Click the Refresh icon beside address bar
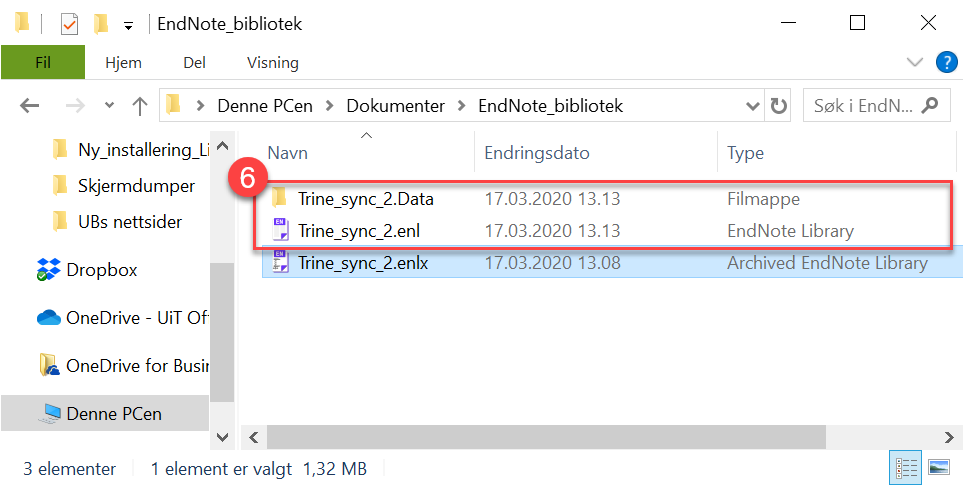The width and height of the screenshot is (963, 486). click(778, 105)
